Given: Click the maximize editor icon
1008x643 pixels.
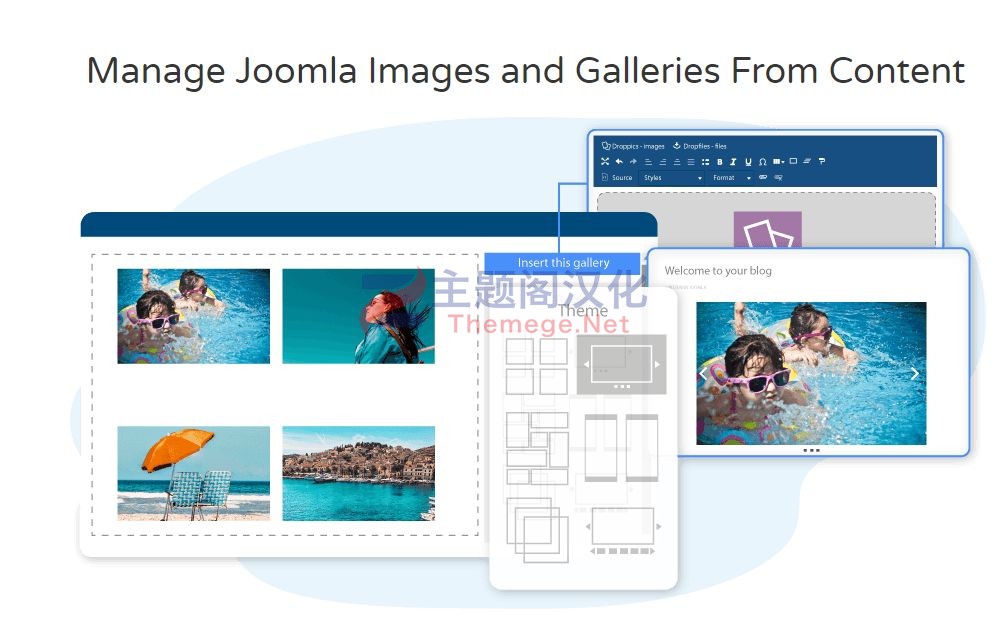Looking at the screenshot, I should click(x=605, y=161).
